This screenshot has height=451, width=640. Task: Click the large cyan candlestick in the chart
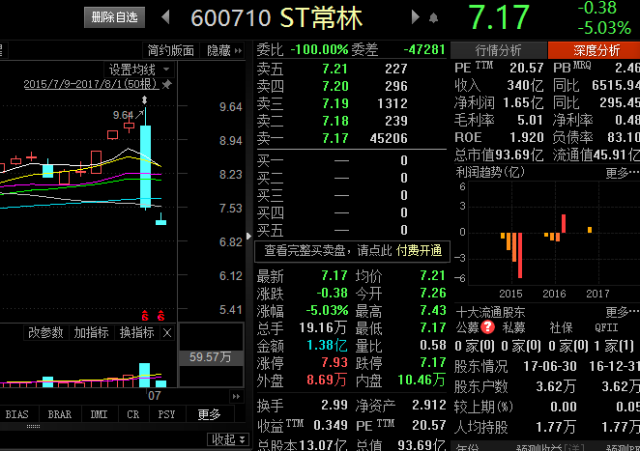tap(145, 167)
